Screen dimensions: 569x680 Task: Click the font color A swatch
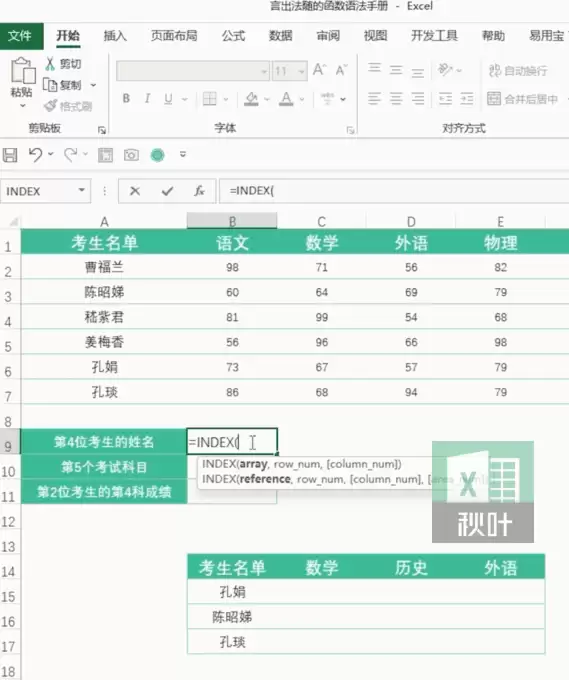[x=286, y=99]
